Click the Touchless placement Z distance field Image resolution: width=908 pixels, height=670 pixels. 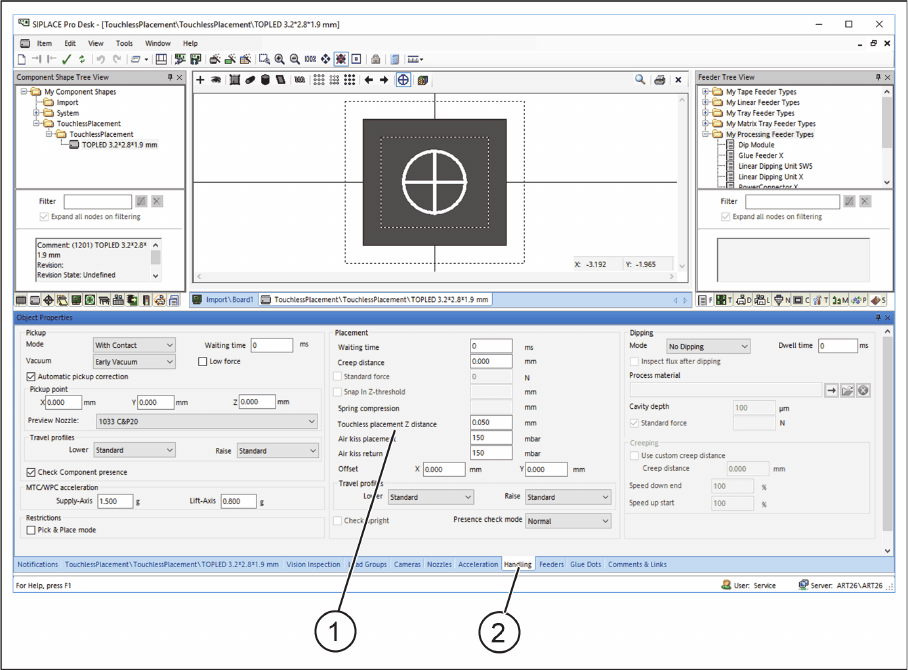coord(491,423)
